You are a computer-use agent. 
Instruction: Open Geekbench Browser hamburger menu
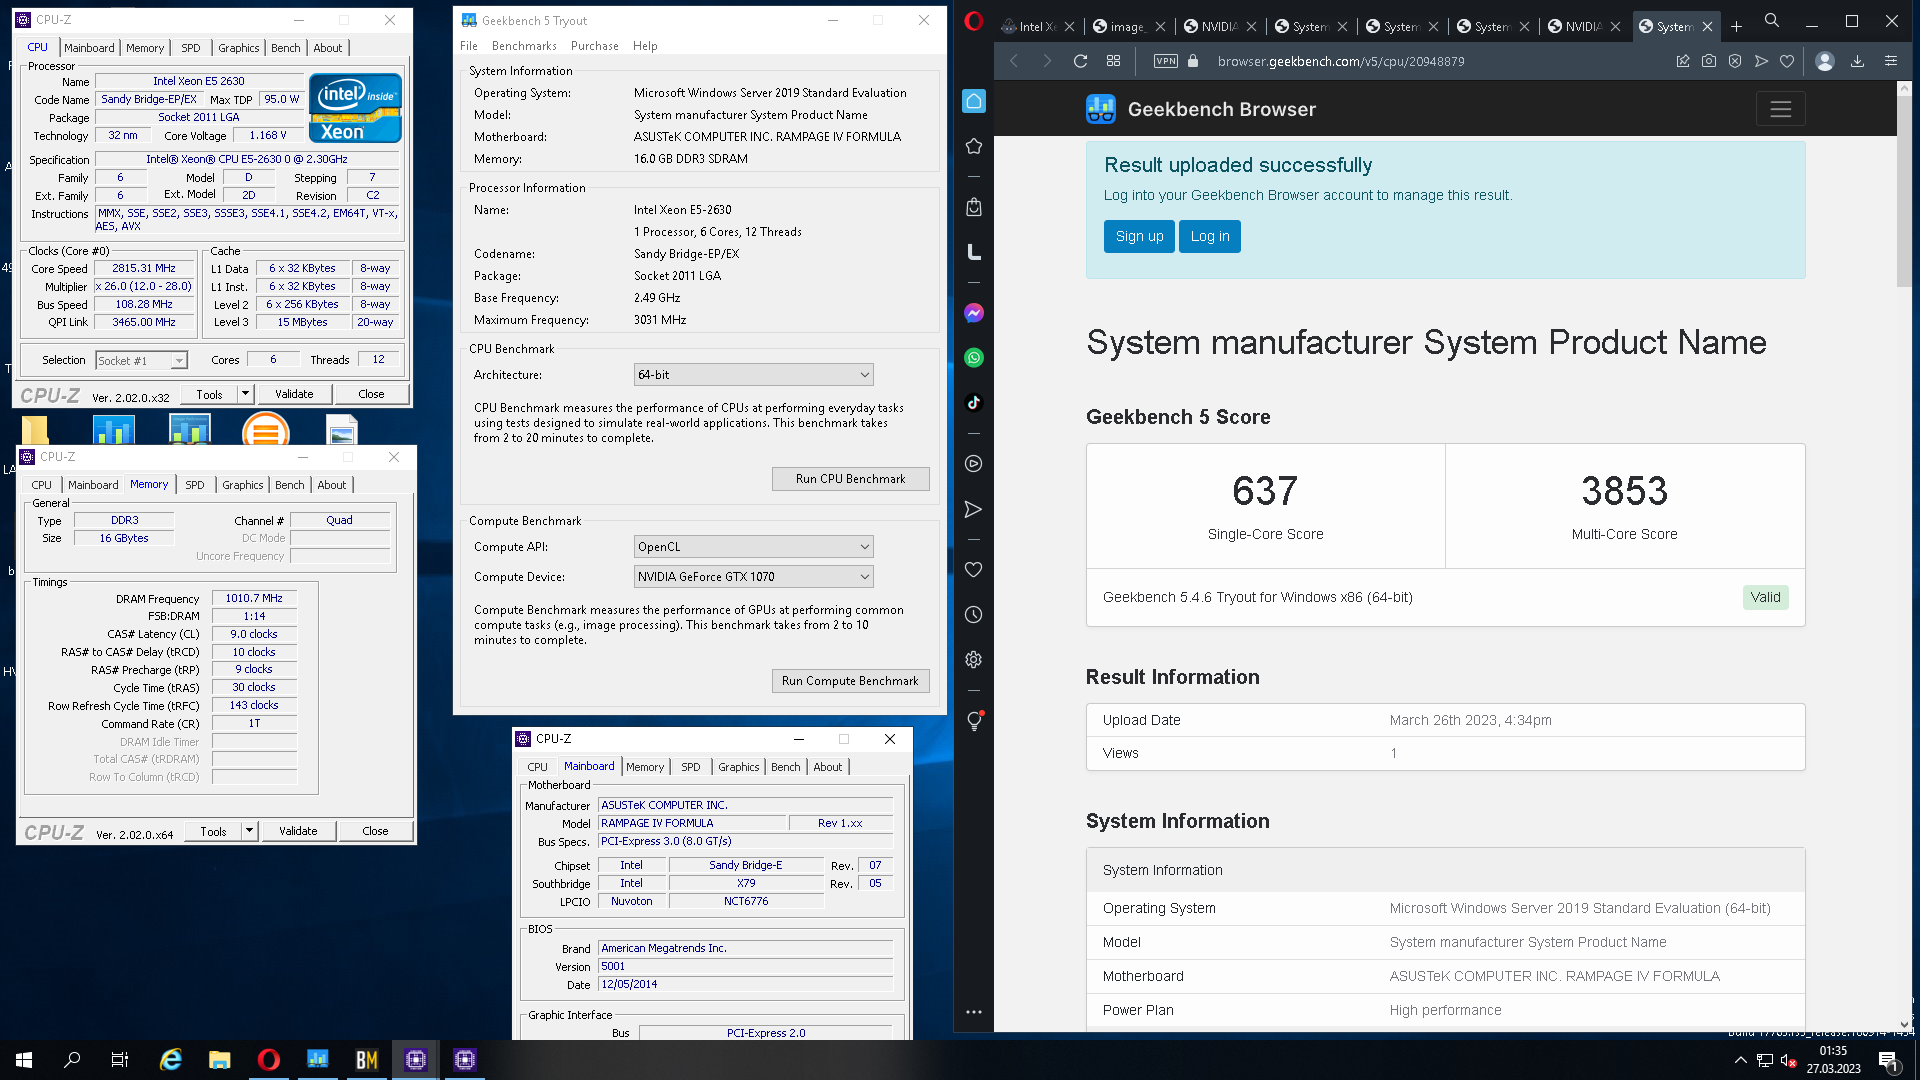(1781, 109)
